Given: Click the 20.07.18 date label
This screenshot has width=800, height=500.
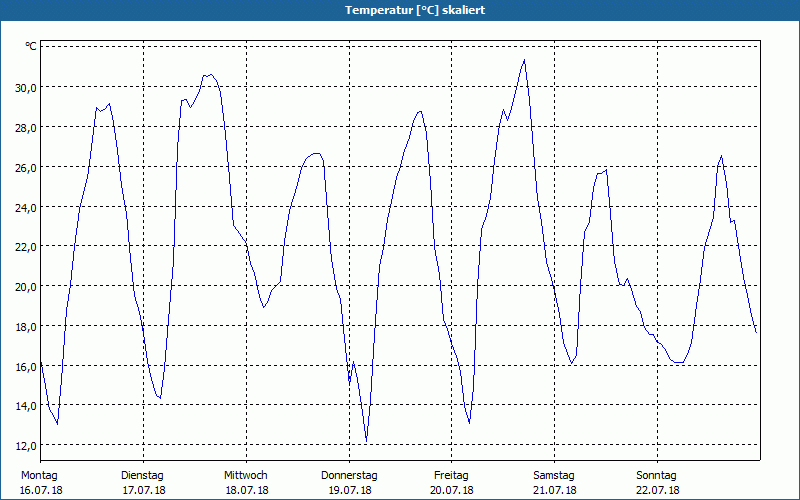Looking at the screenshot, I should pos(452,490).
